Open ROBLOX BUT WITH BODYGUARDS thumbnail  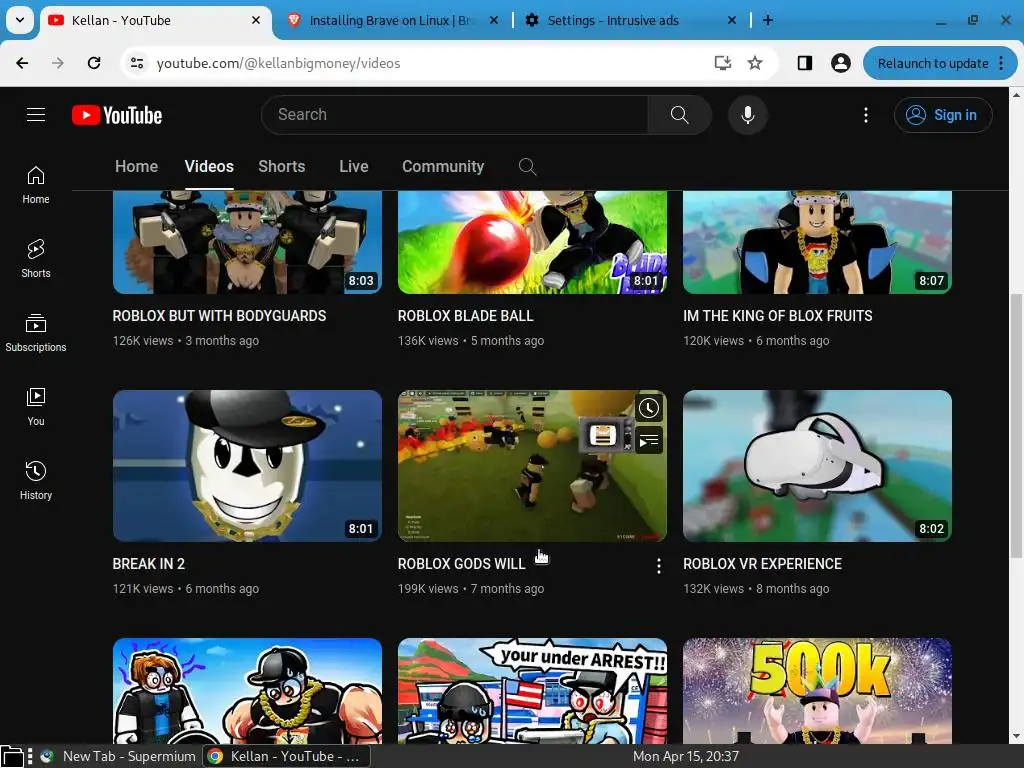pos(247,242)
